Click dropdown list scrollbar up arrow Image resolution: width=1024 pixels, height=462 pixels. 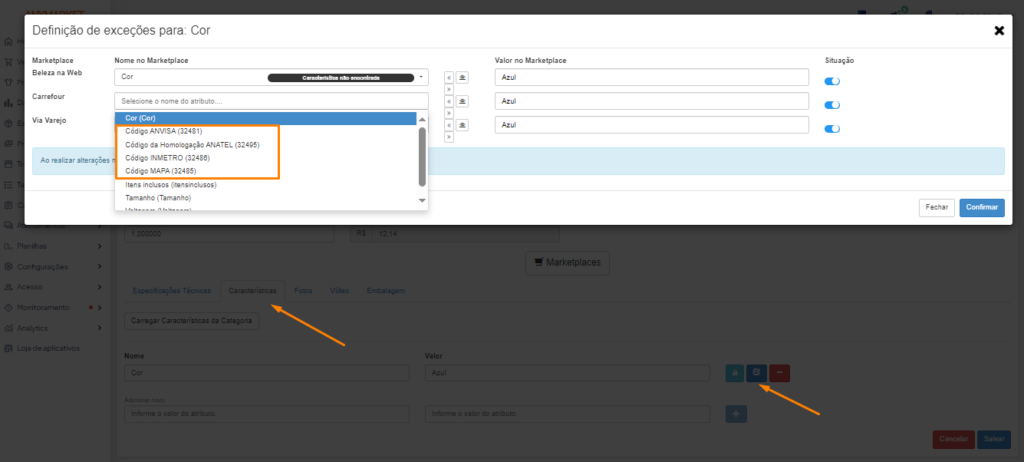422,120
